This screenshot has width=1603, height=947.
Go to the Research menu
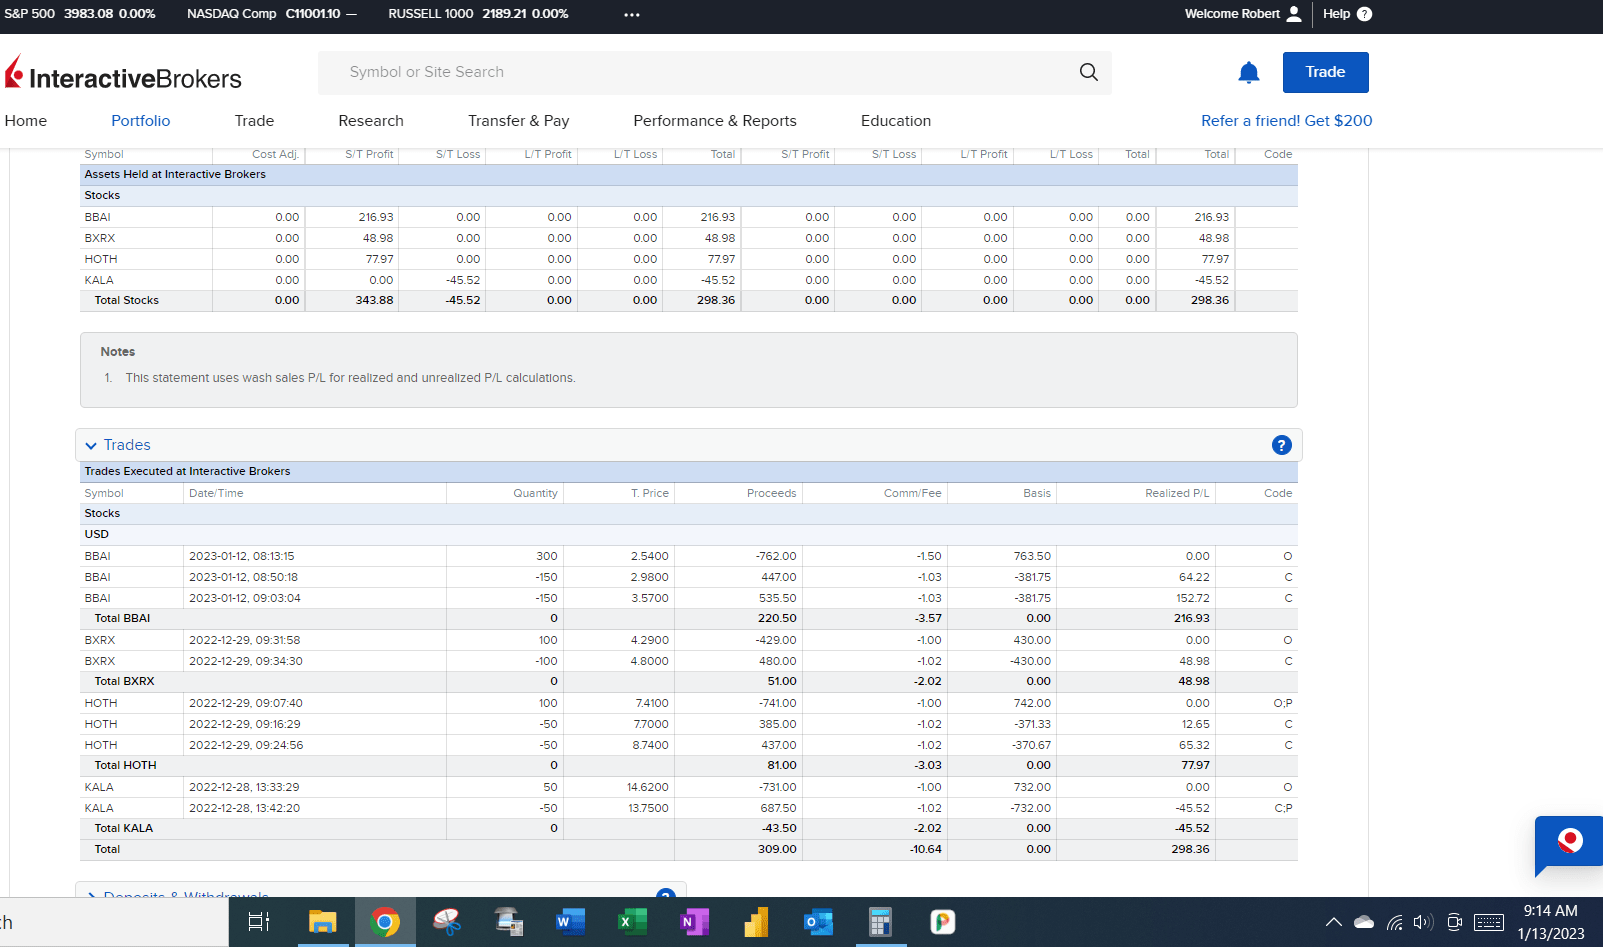click(371, 121)
